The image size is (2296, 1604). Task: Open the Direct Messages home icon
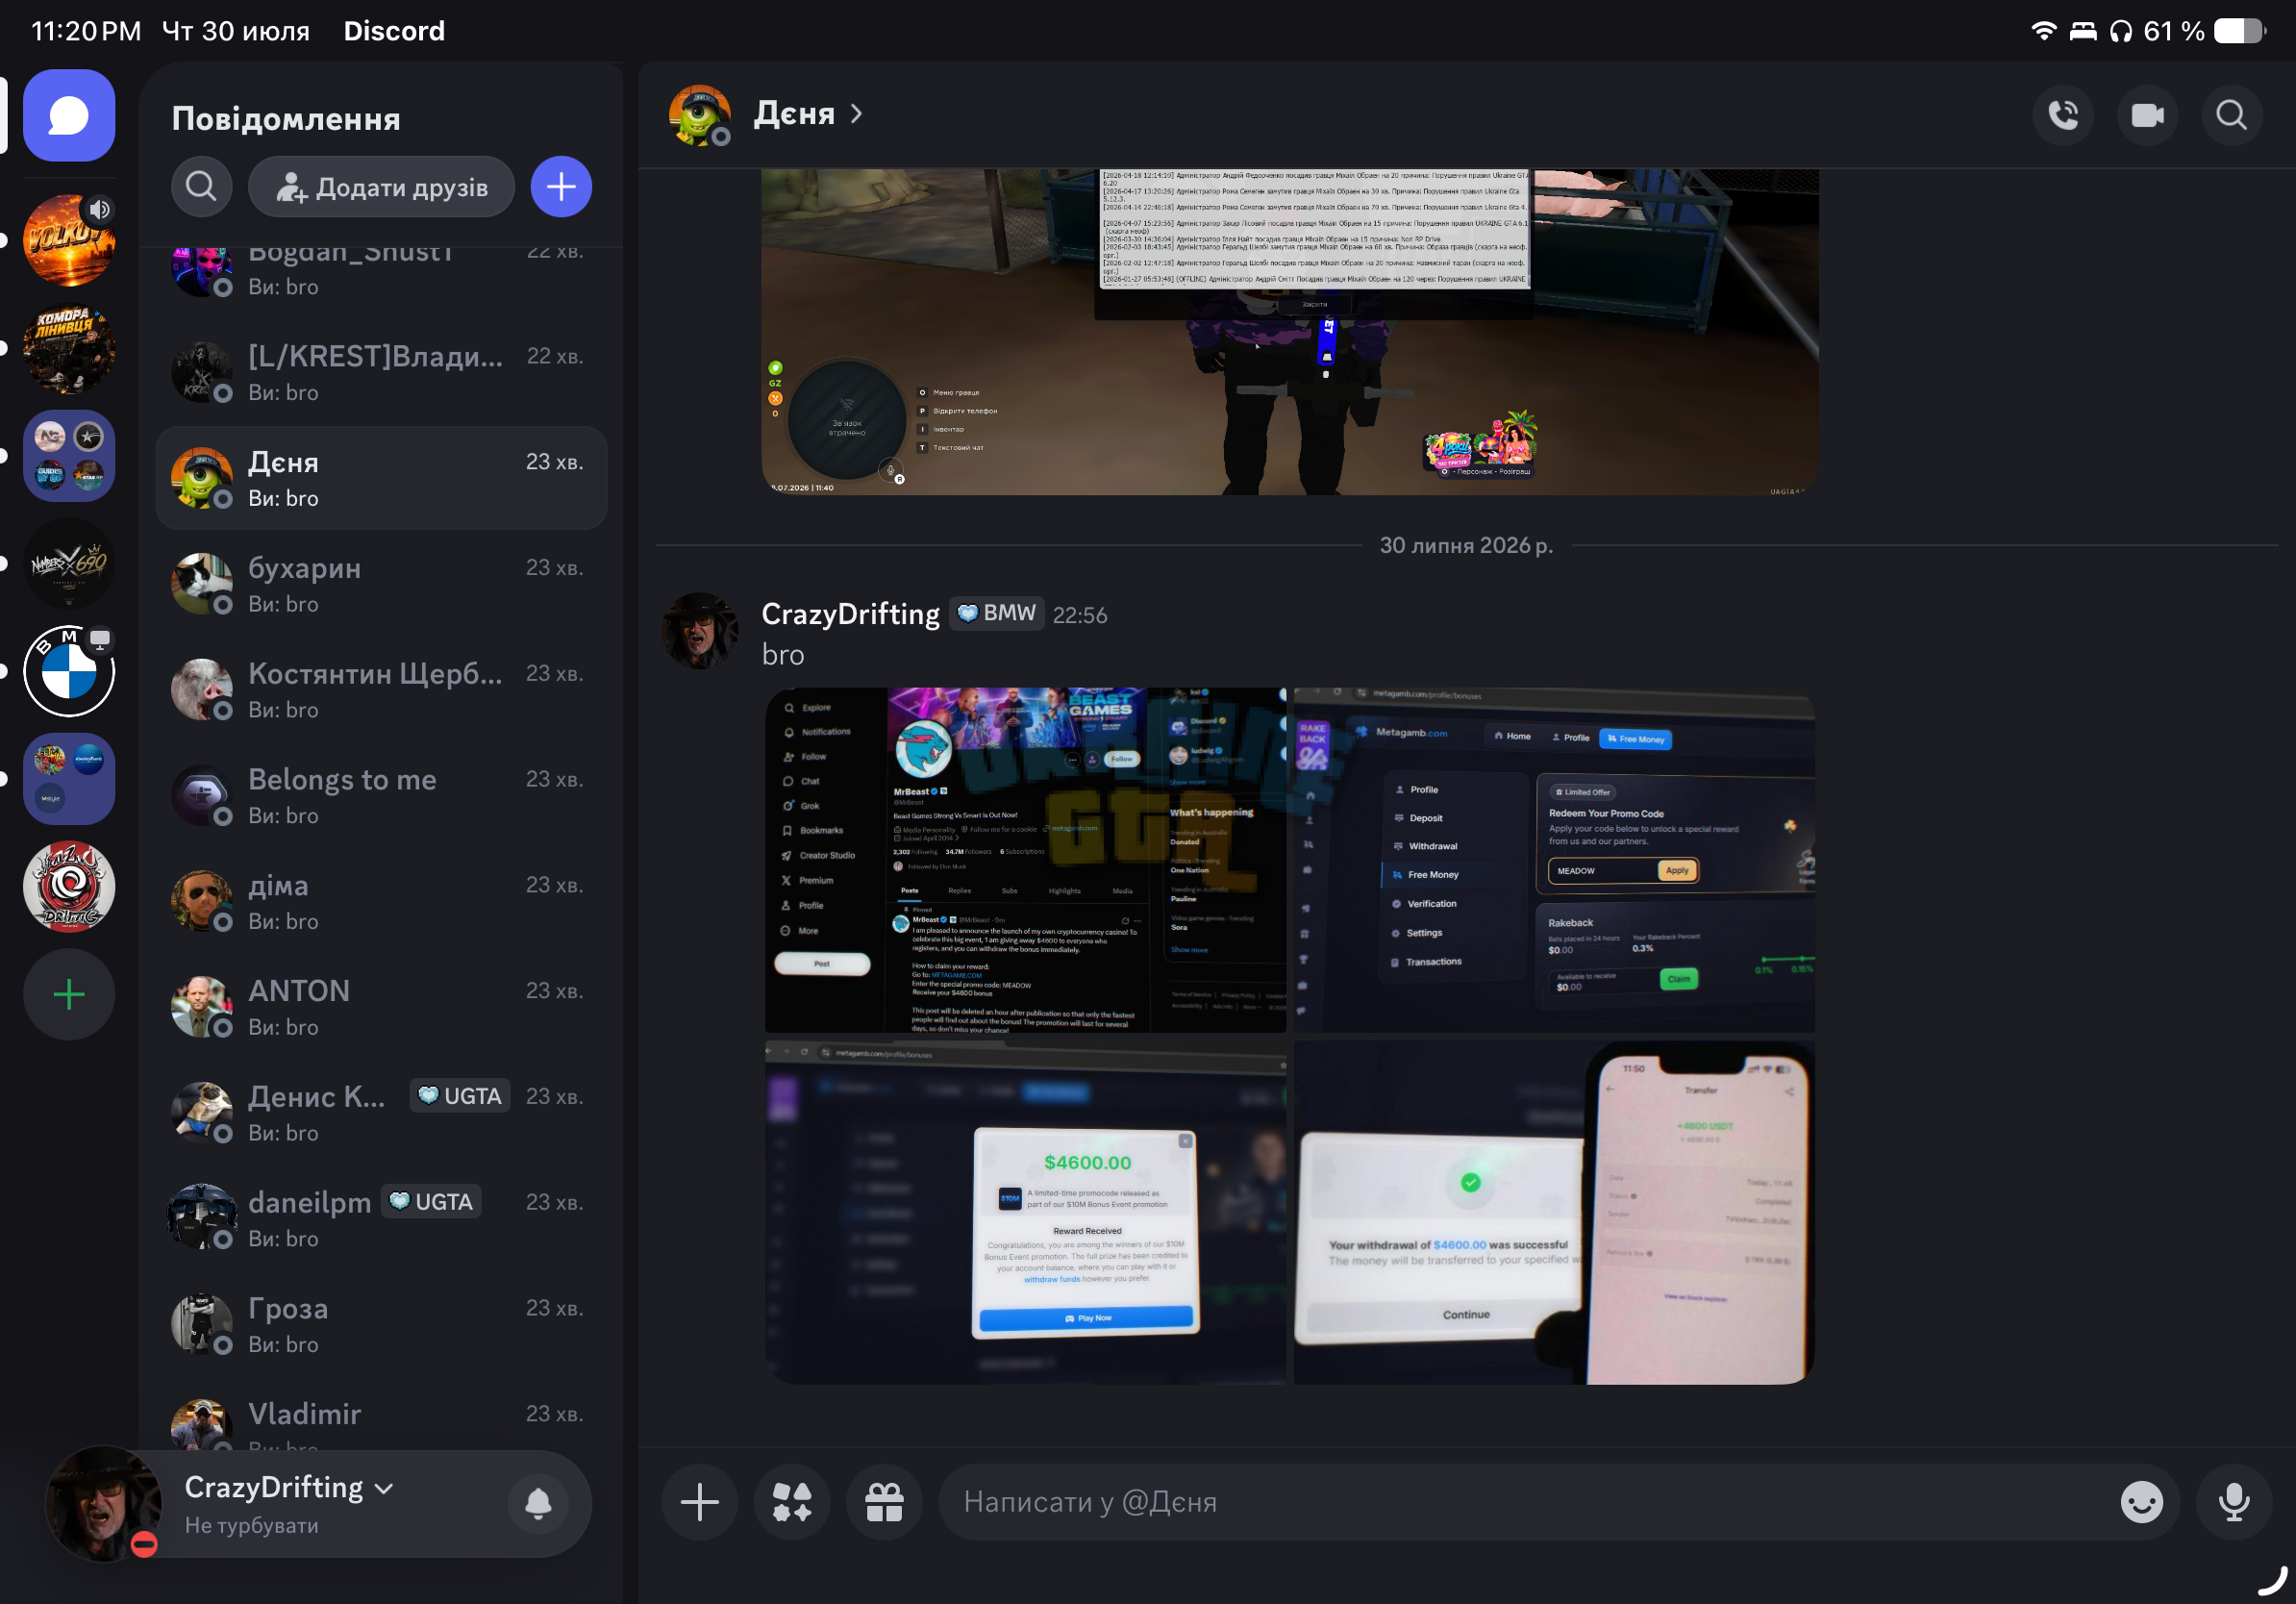(x=69, y=115)
